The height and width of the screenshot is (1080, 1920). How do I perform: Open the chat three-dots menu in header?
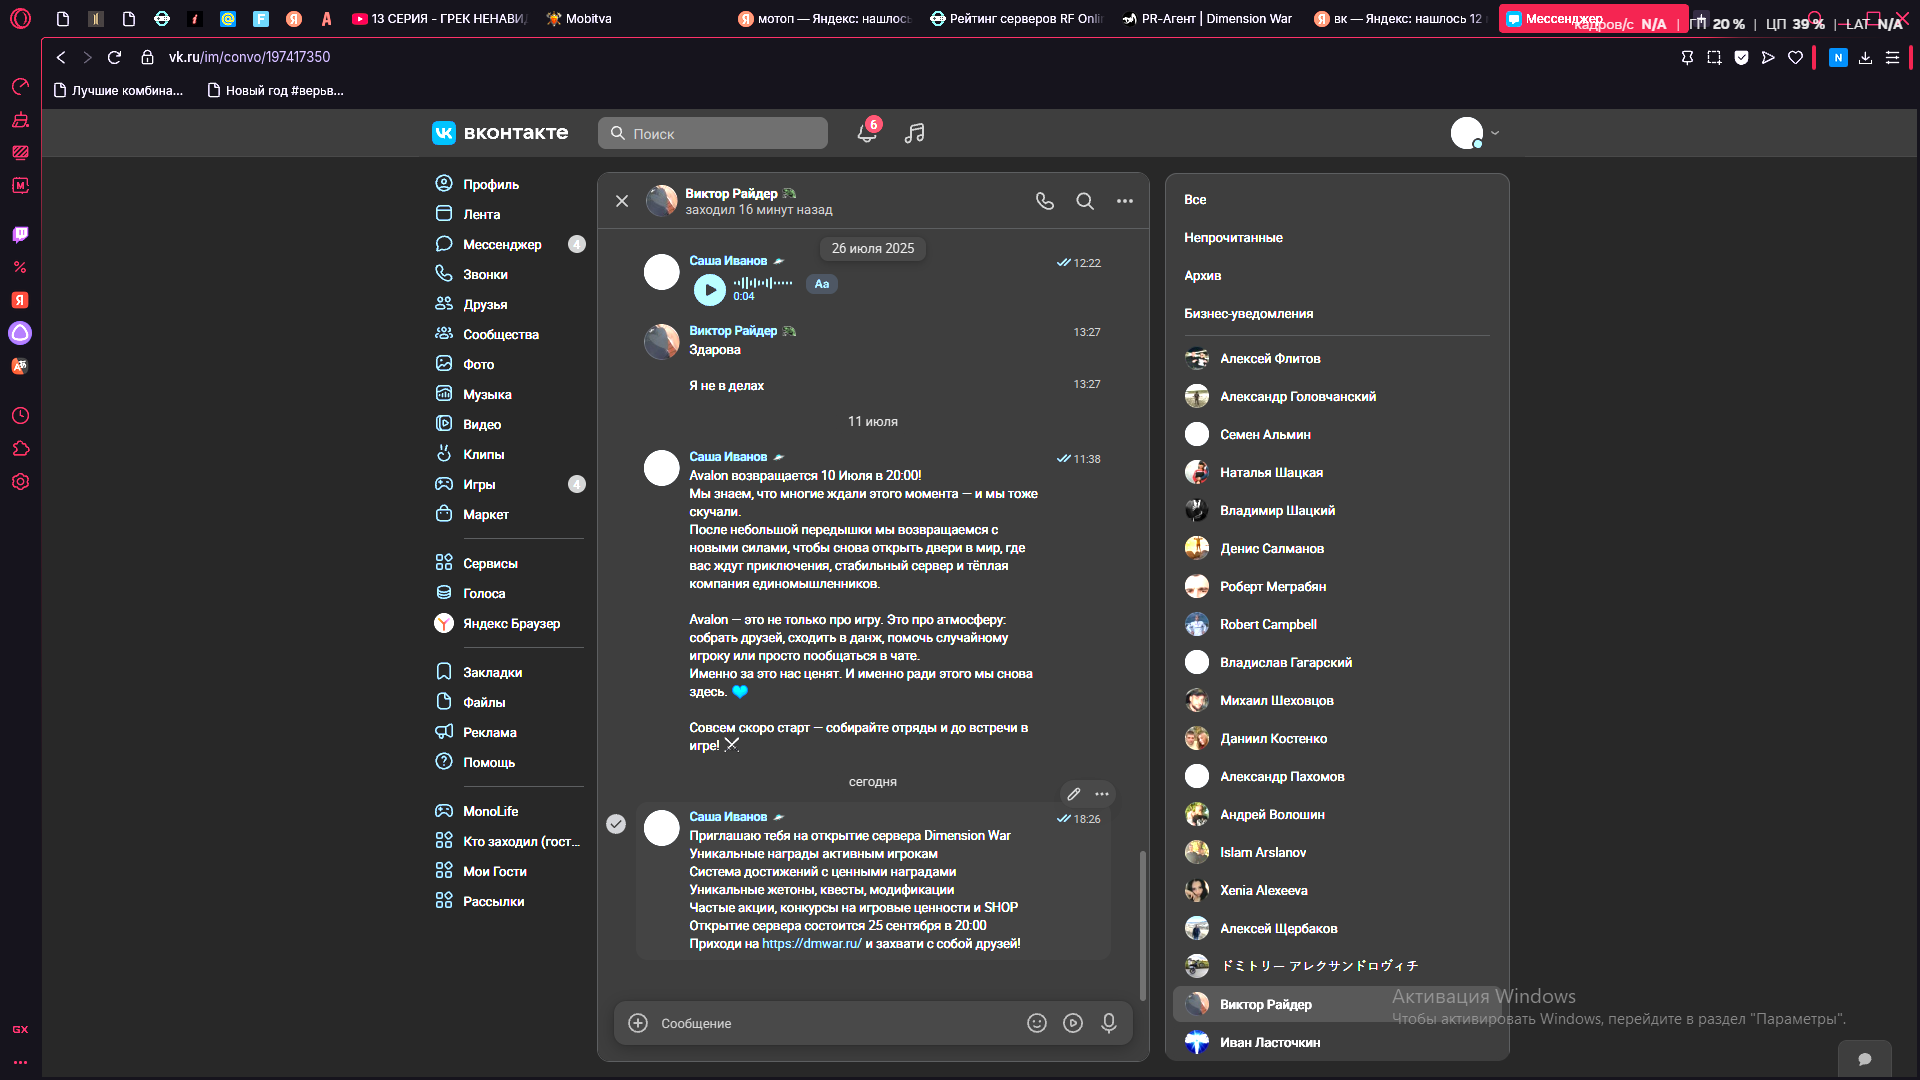tap(1125, 201)
